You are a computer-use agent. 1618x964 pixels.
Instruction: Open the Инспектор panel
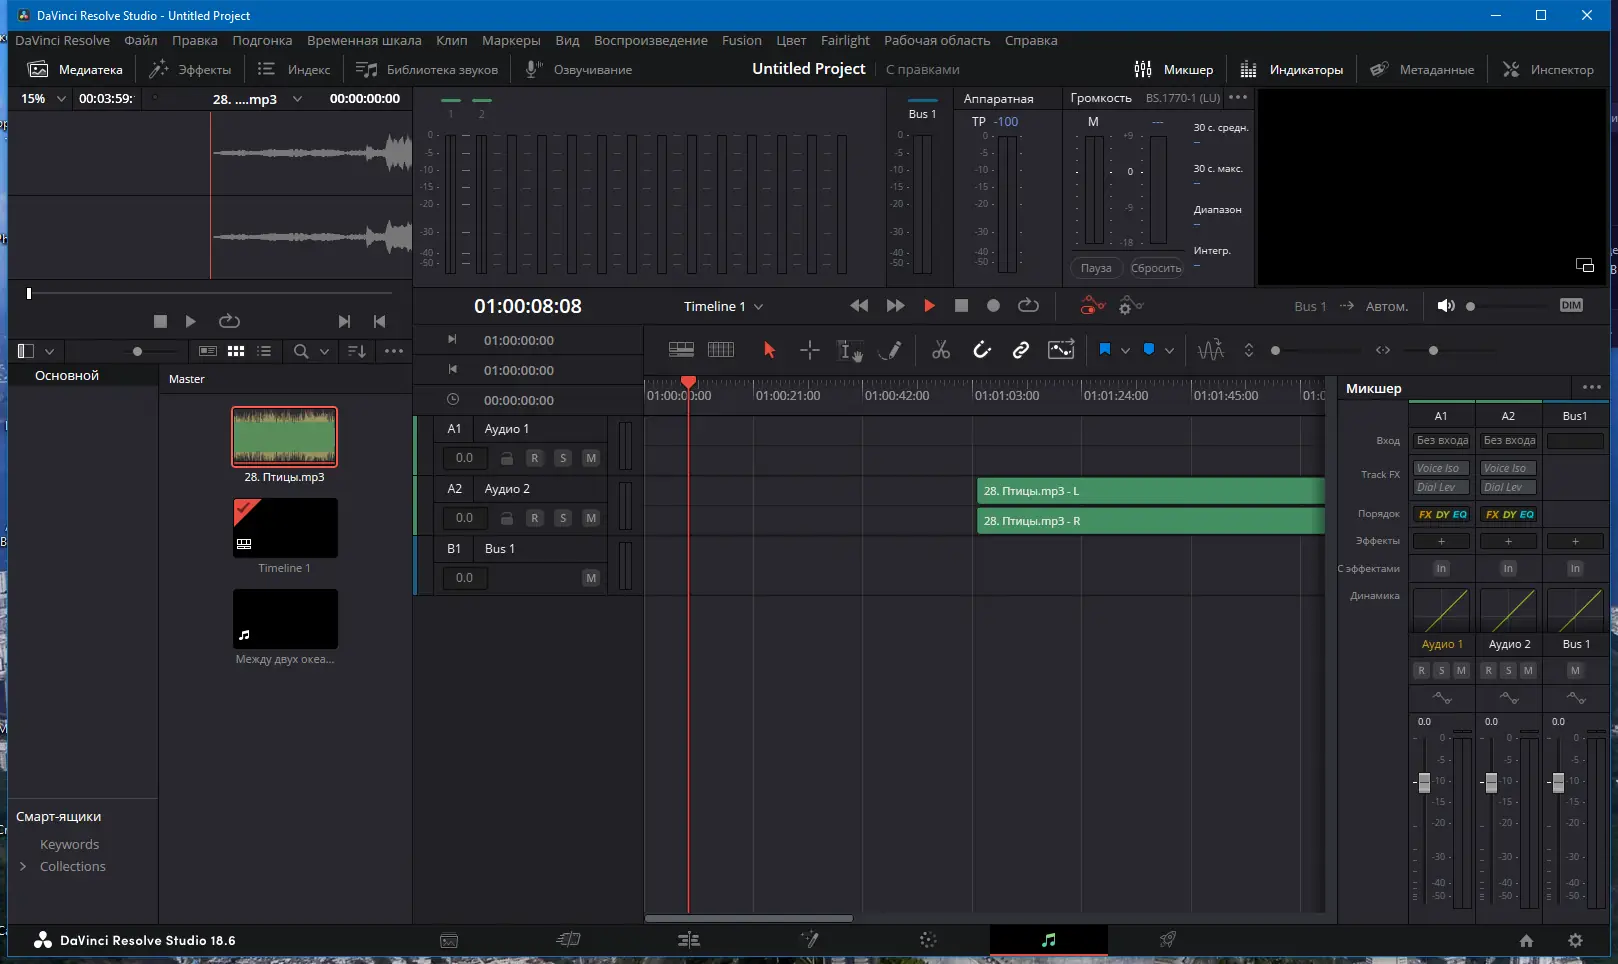(1548, 70)
